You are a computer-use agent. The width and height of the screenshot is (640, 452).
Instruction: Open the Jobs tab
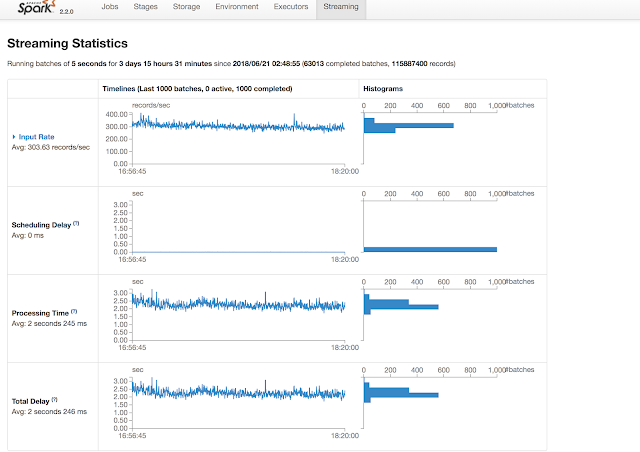[110, 7]
